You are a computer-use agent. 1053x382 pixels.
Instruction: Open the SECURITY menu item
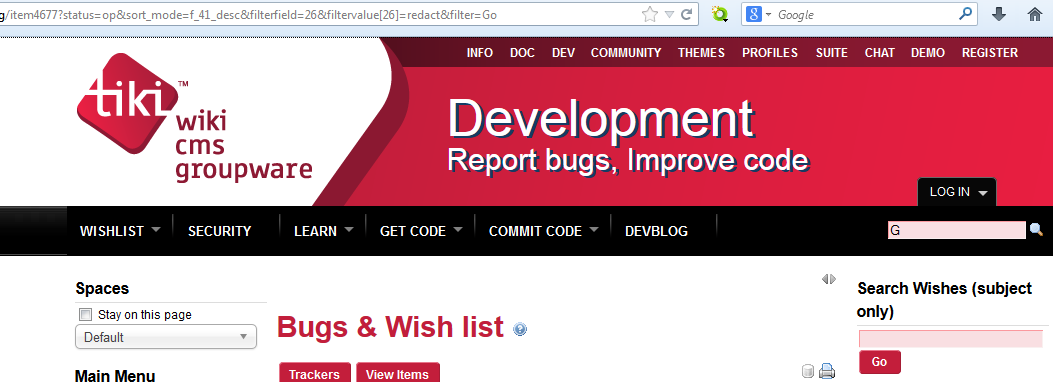coord(220,231)
